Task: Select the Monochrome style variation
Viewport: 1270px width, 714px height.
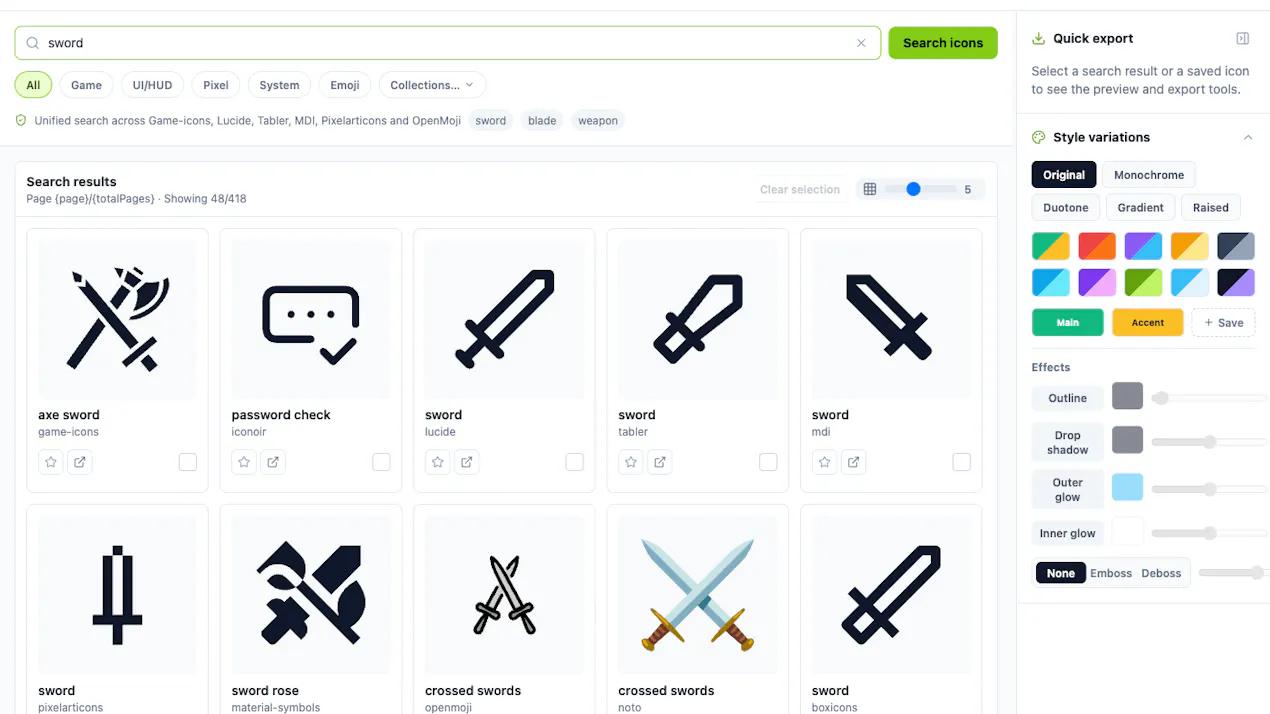Action: [x=1149, y=175]
